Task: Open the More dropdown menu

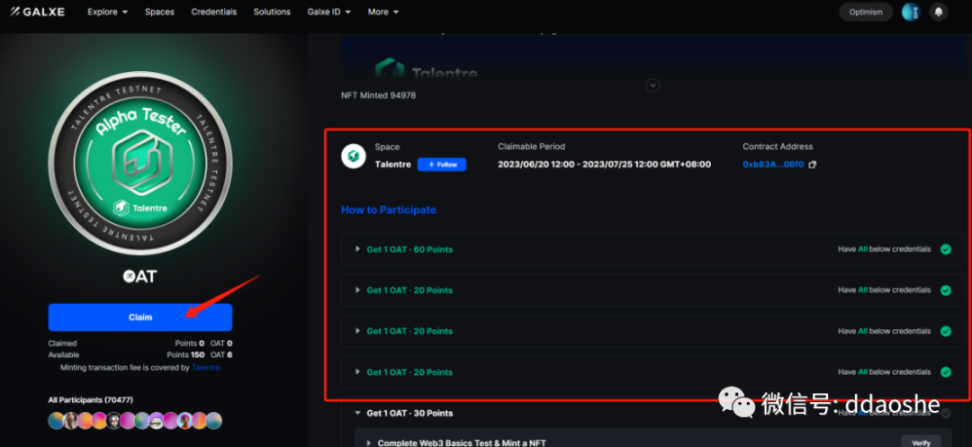Action: tap(383, 12)
